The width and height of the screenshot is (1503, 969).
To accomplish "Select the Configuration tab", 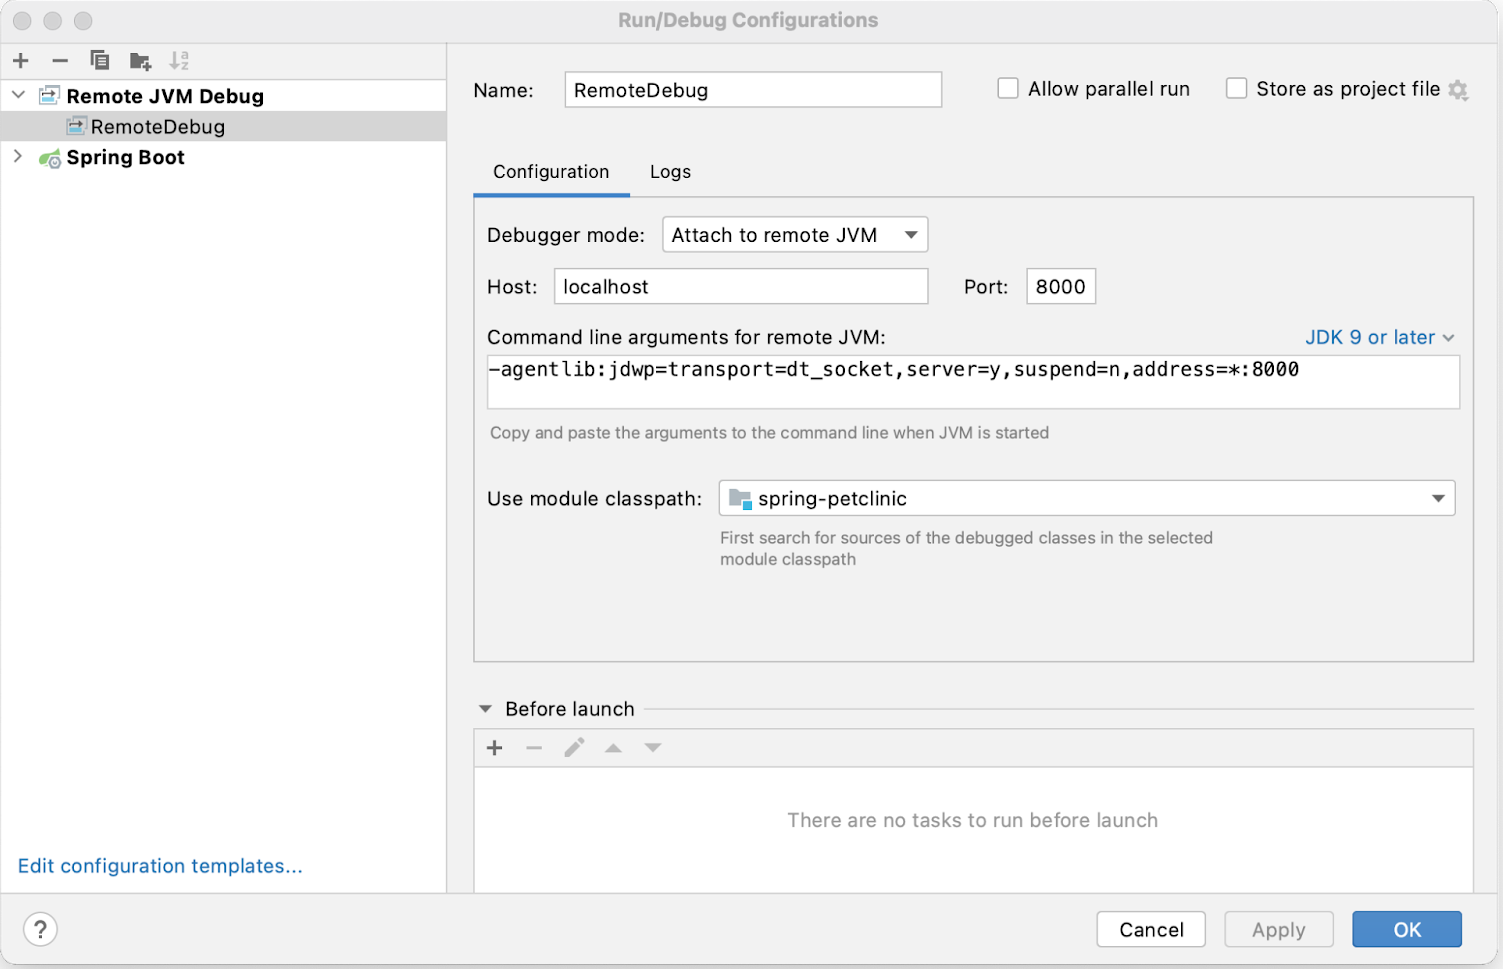I will (x=550, y=171).
